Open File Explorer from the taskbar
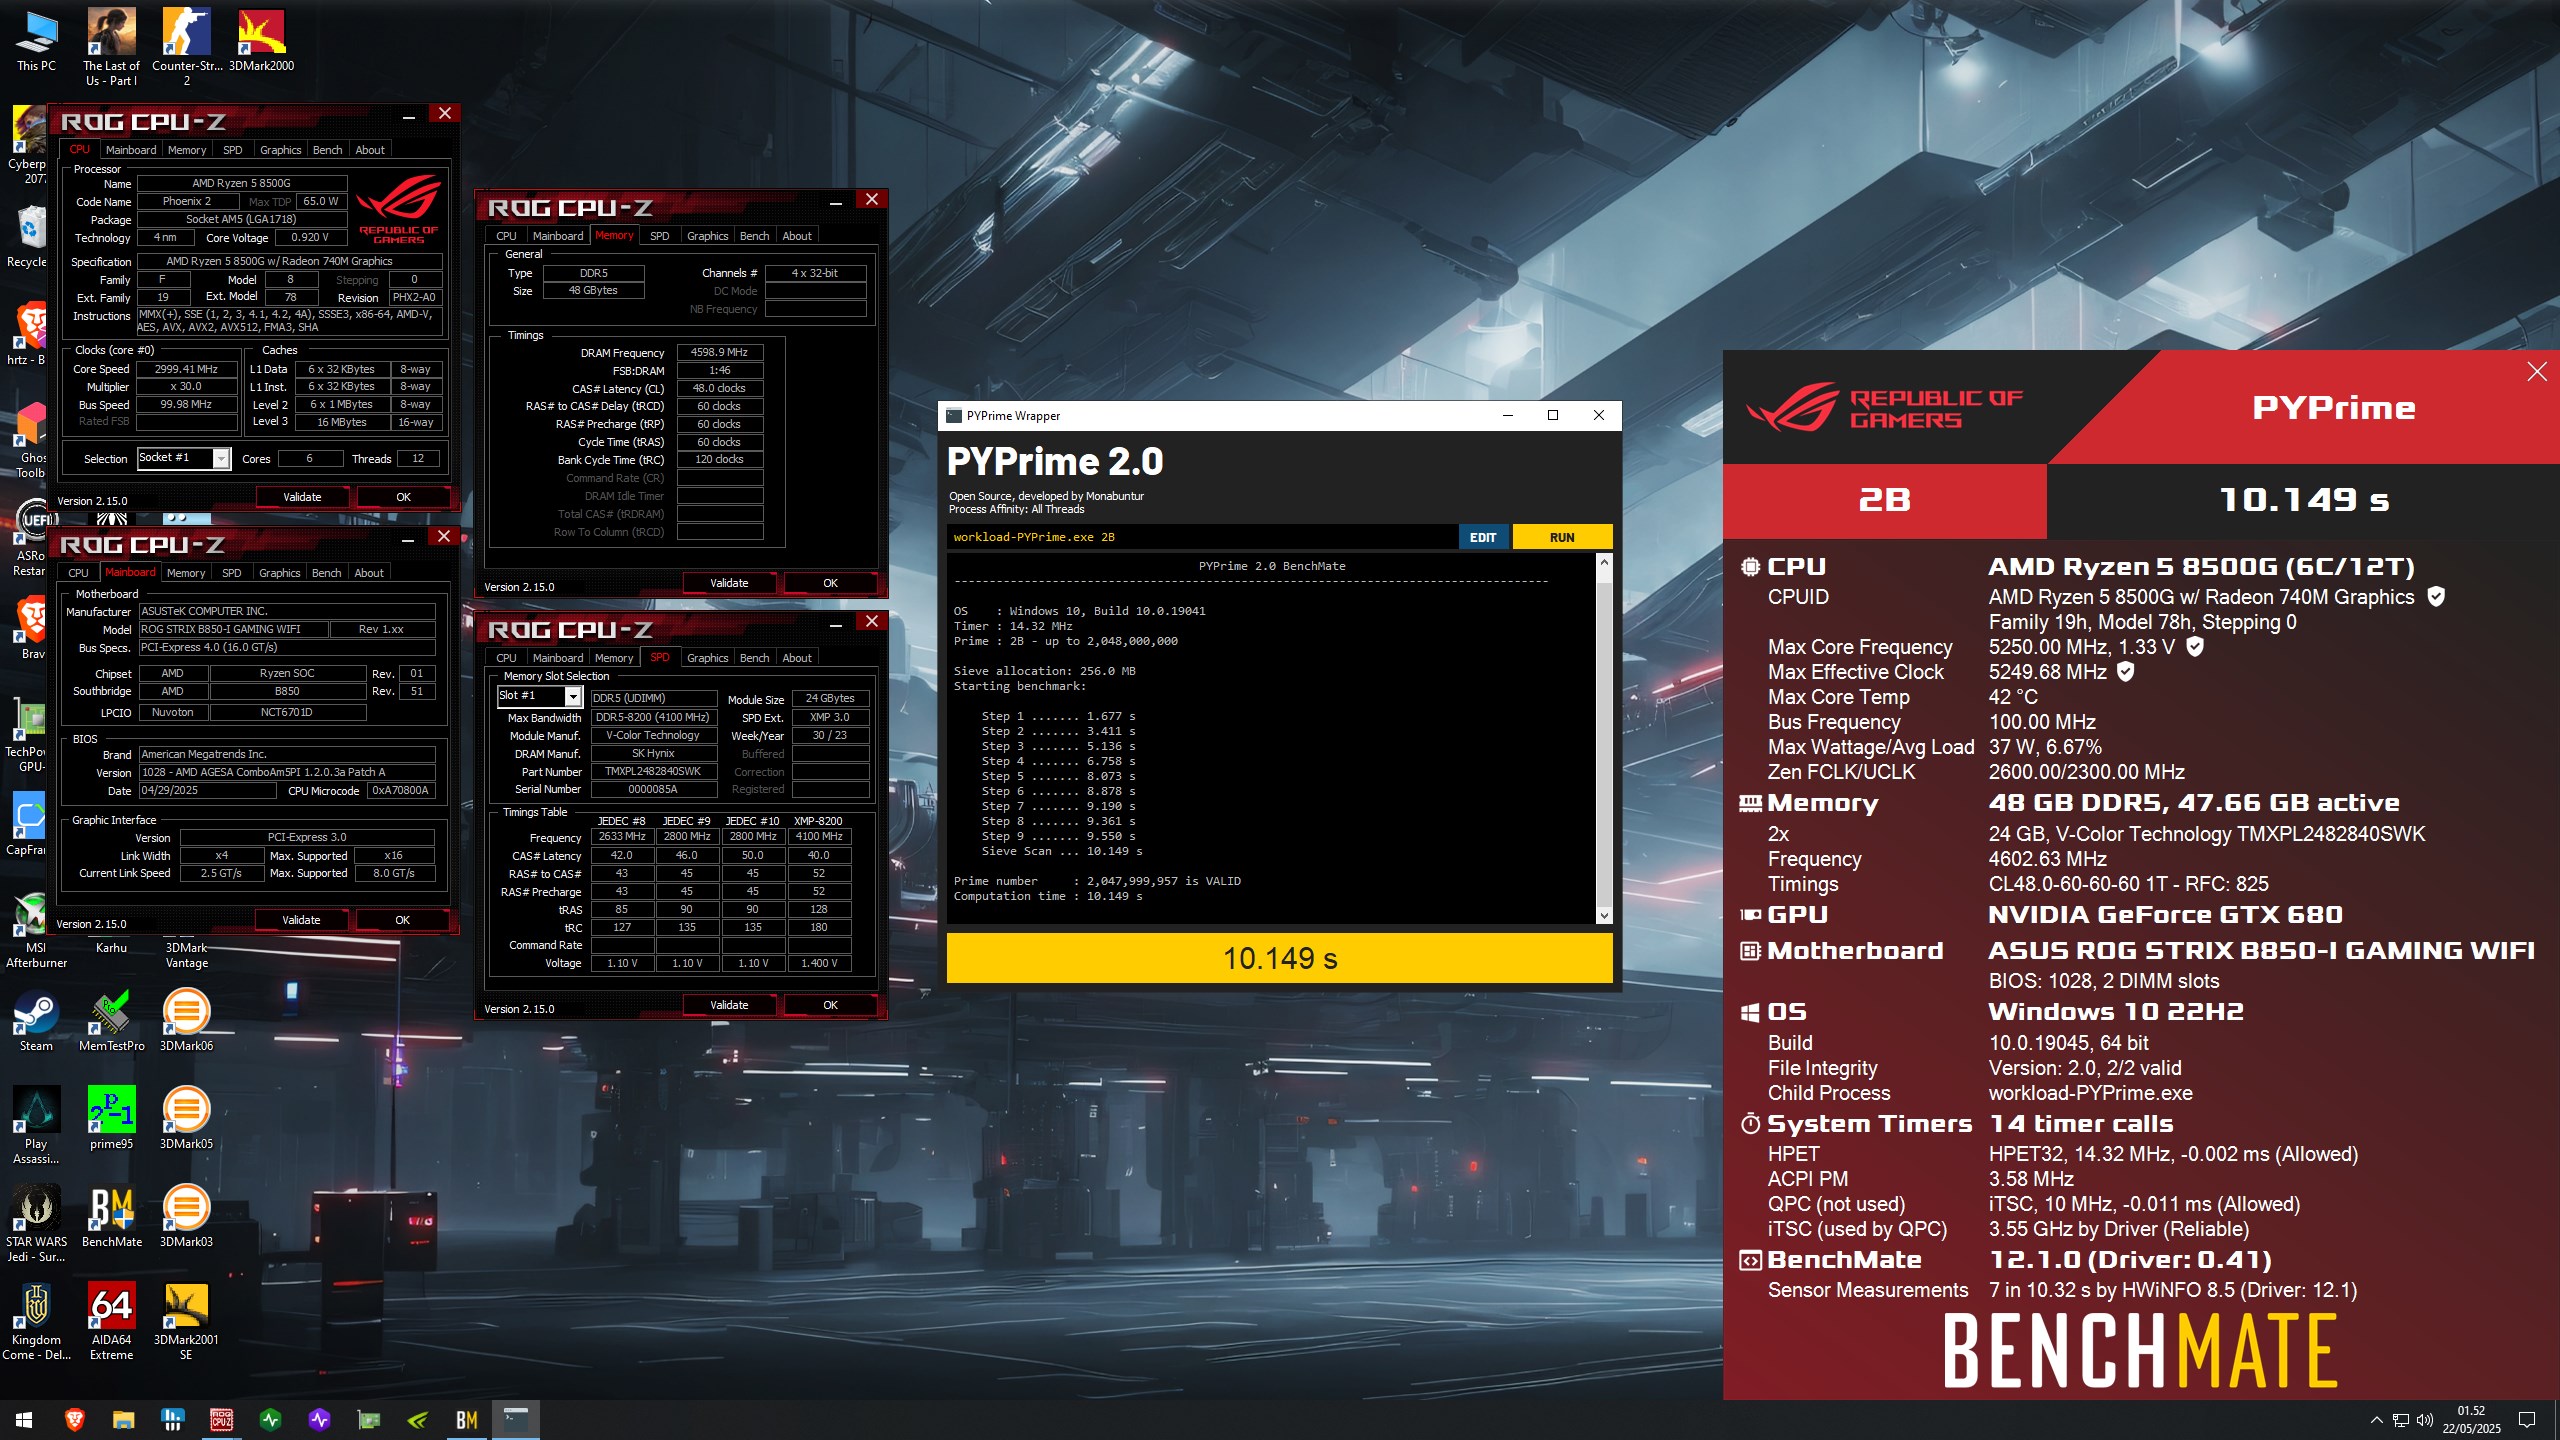Viewport: 2560px width, 1440px height. point(123,1420)
